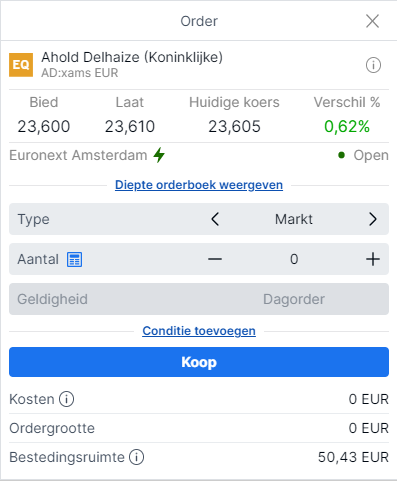Decrease Aantal with the minus button
The width and height of the screenshot is (397, 481).
point(215,259)
